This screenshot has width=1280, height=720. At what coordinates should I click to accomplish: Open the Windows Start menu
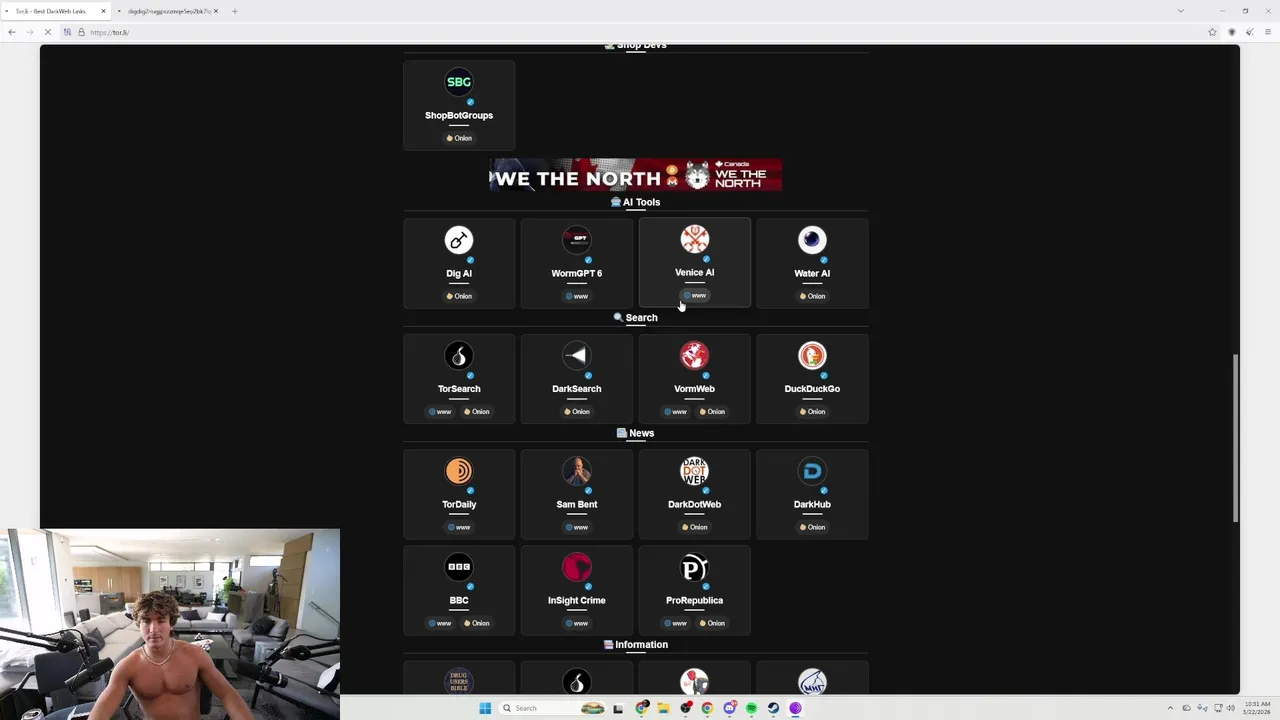pyautogui.click(x=485, y=708)
